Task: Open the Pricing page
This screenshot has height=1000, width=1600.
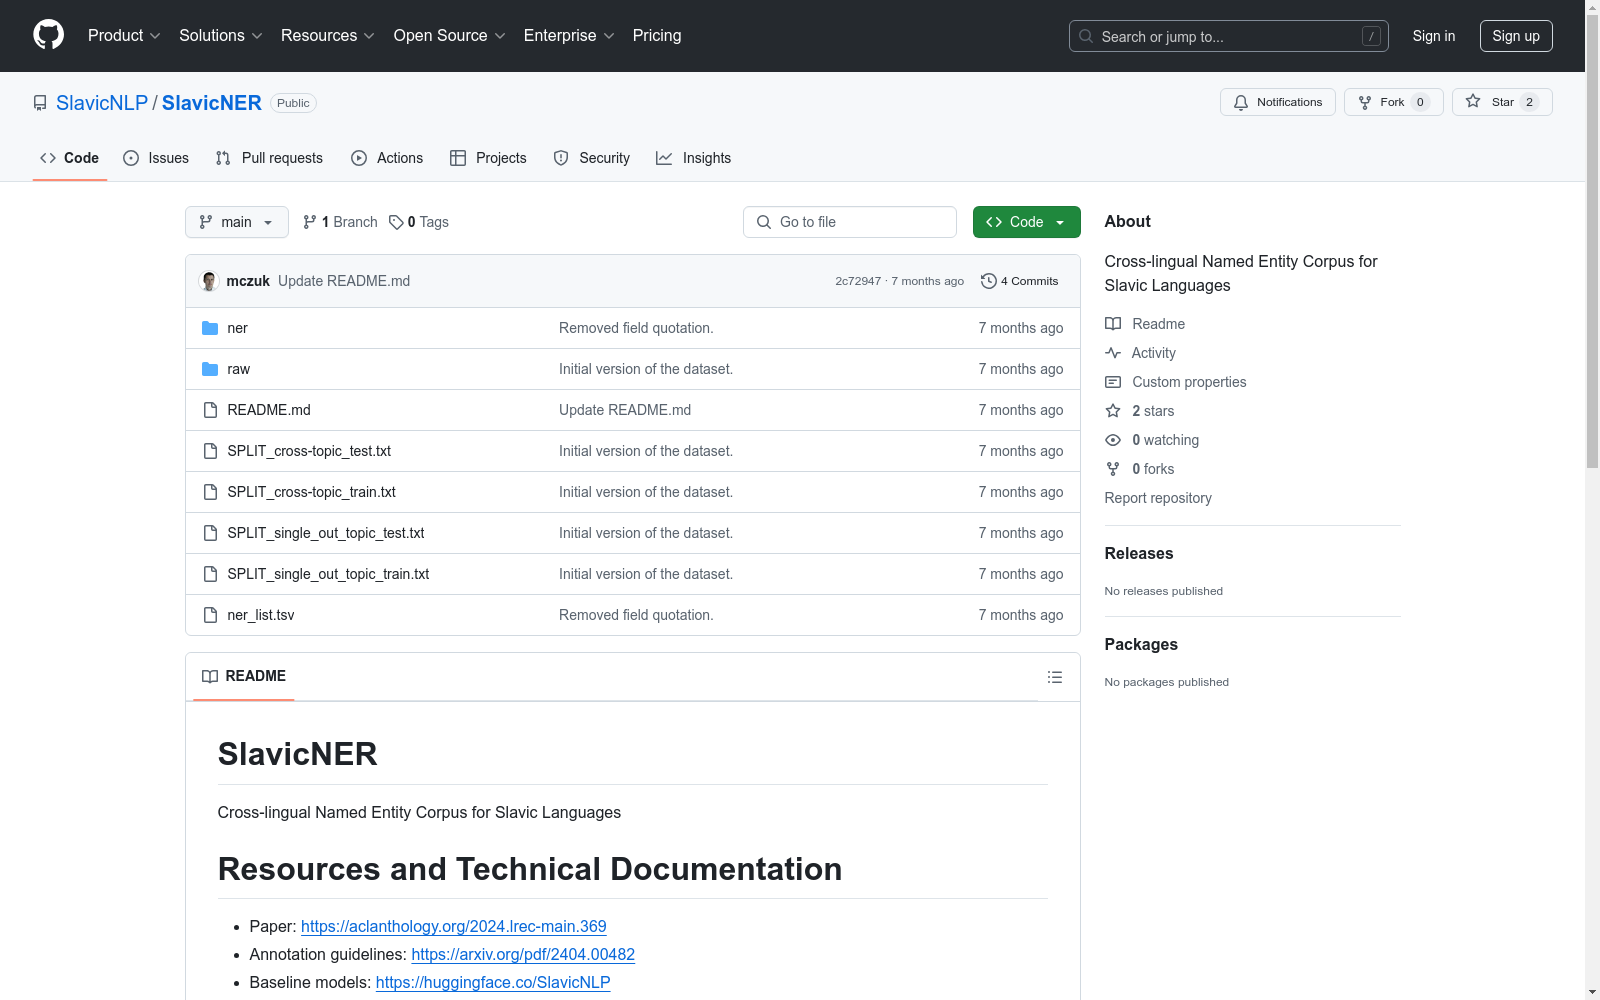Action: tap(657, 36)
